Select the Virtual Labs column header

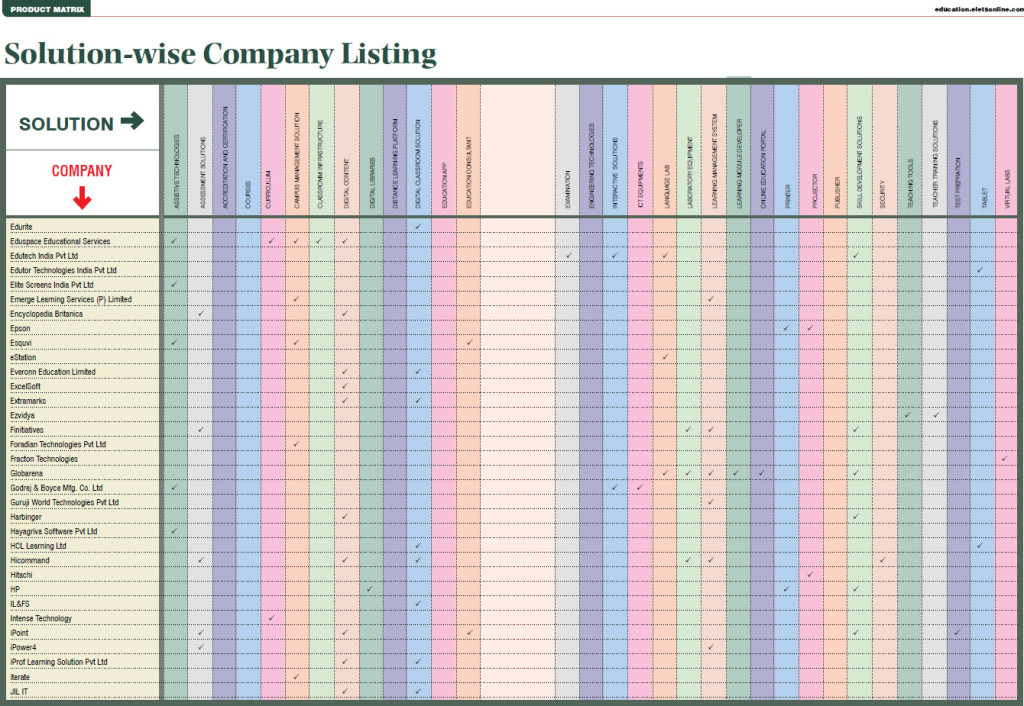1006,150
